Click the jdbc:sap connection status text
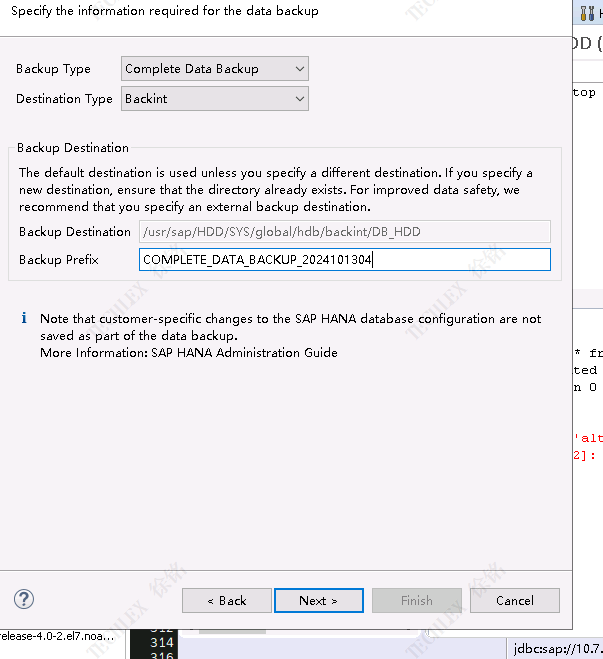This screenshot has height=659, width=603. coord(558,647)
